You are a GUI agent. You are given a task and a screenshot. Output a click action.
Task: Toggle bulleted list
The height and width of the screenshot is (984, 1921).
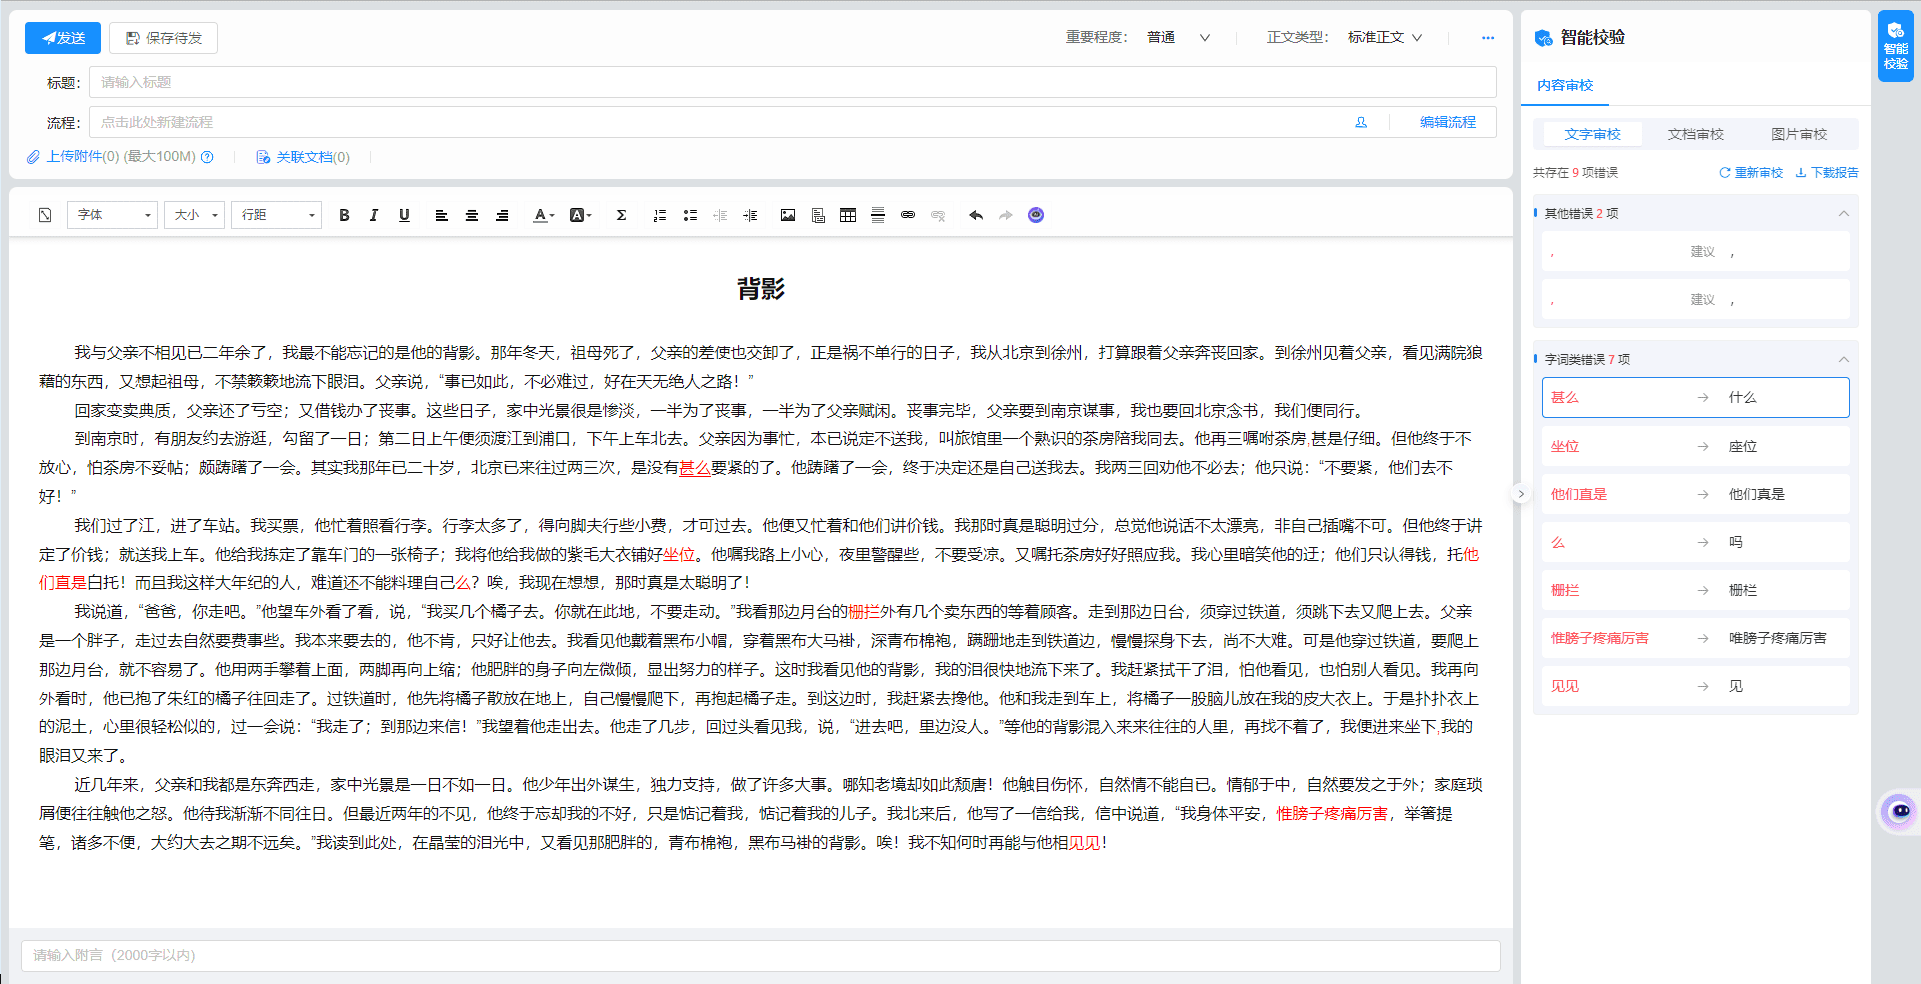pos(690,215)
